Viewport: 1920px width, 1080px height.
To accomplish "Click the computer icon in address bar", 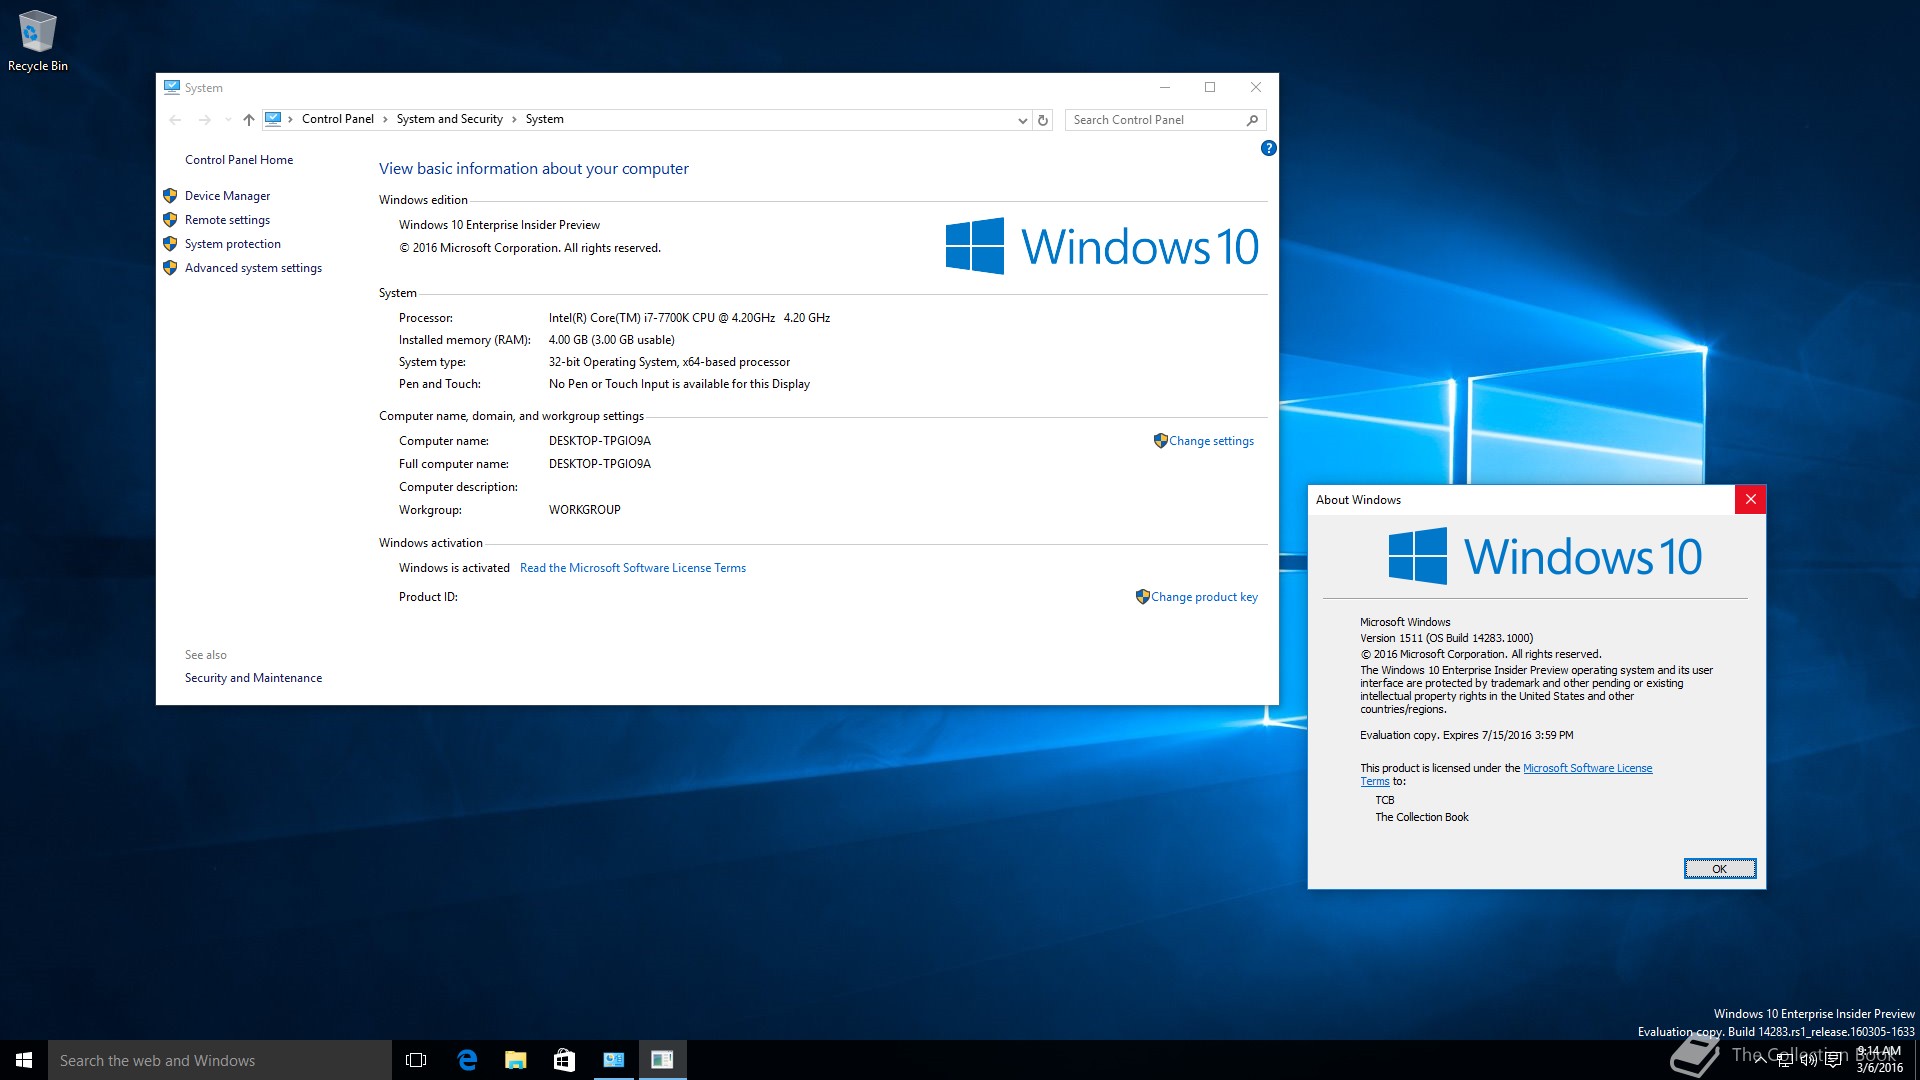I will 273,119.
